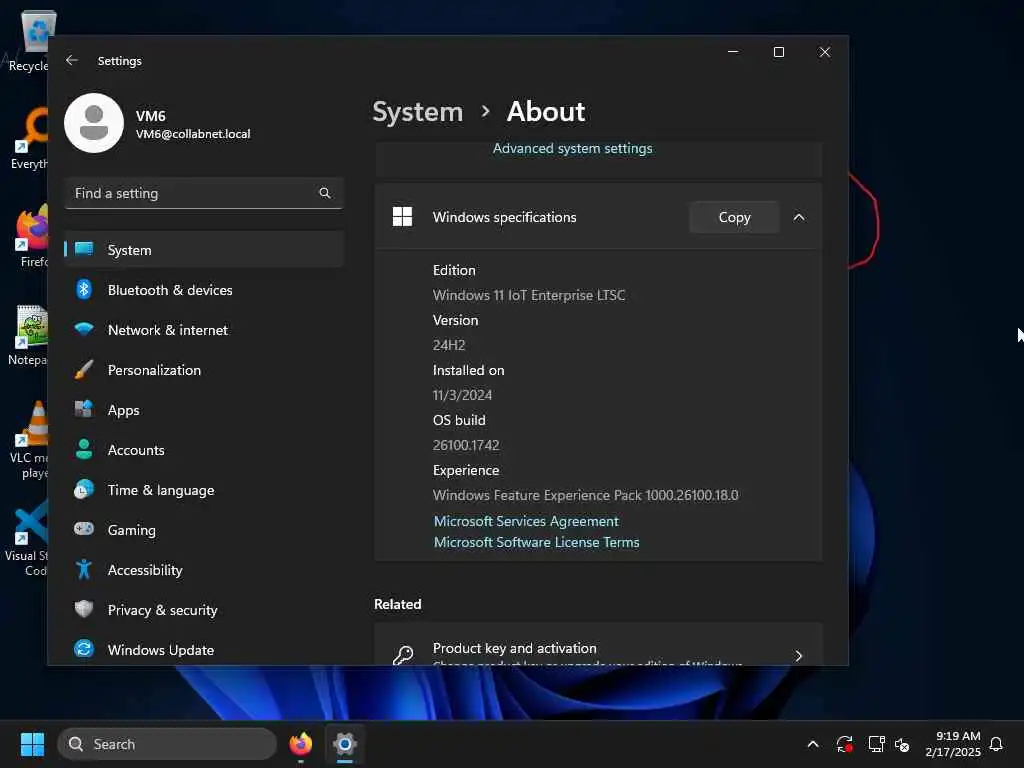Navigate to System in the breadcrumb
Image resolution: width=1024 pixels, height=768 pixels.
[x=417, y=112]
